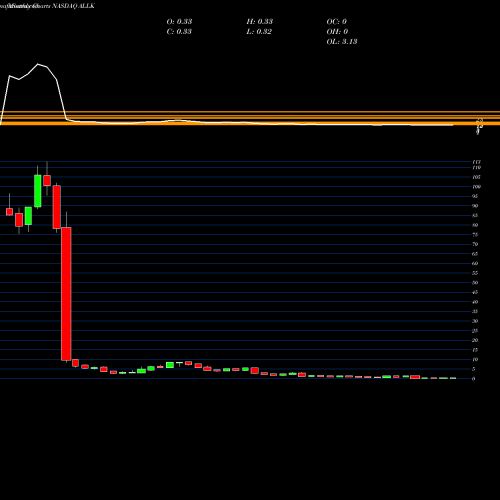
Task: Click the 'OL: 3.13' readout
Action: click(342, 41)
